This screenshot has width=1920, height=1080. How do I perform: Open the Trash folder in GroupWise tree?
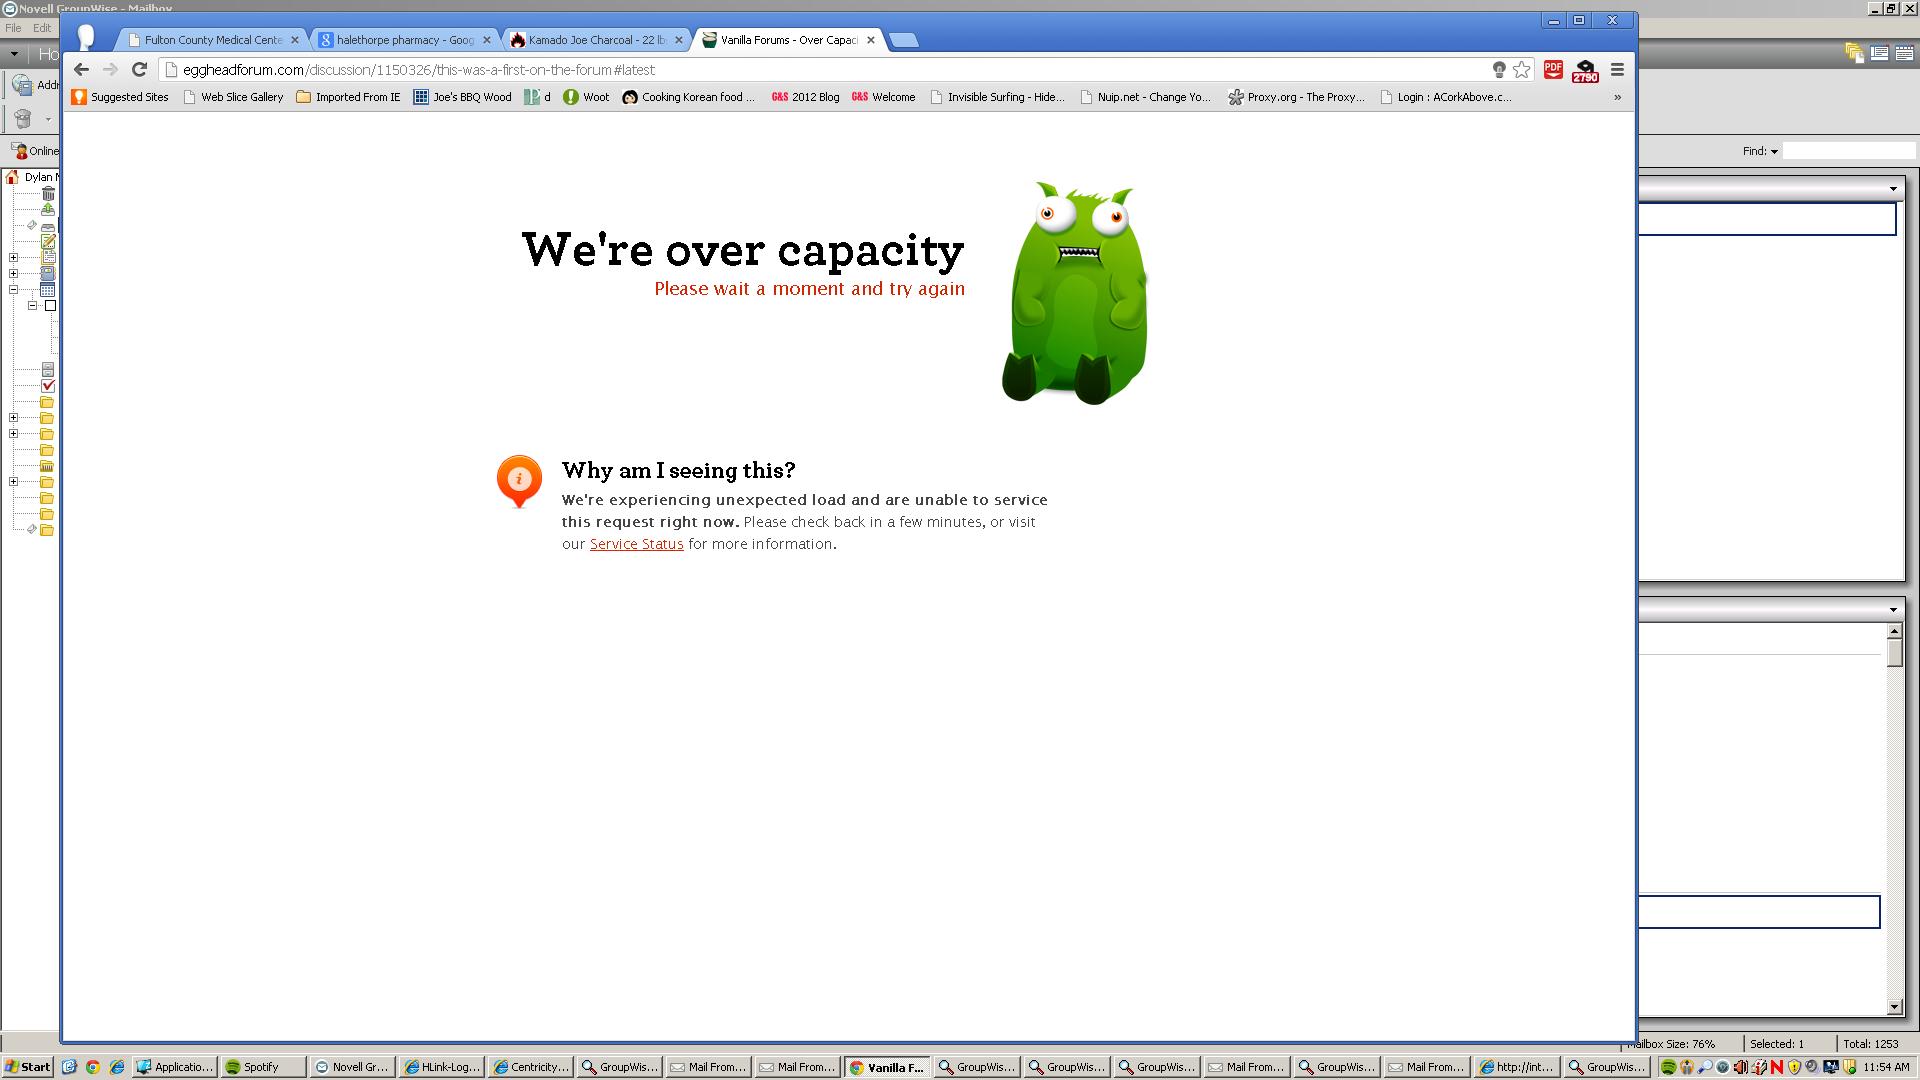[x=48, y=193]
